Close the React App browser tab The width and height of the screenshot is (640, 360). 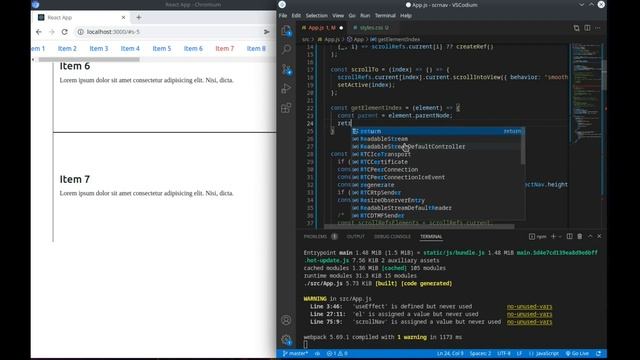pos(123,18)
